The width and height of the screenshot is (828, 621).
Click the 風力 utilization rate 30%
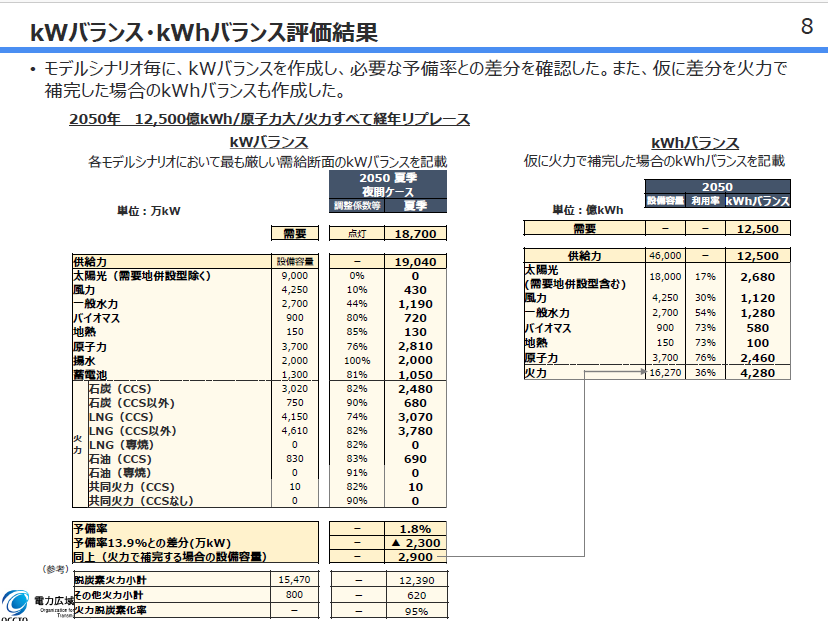pos(705,298)
